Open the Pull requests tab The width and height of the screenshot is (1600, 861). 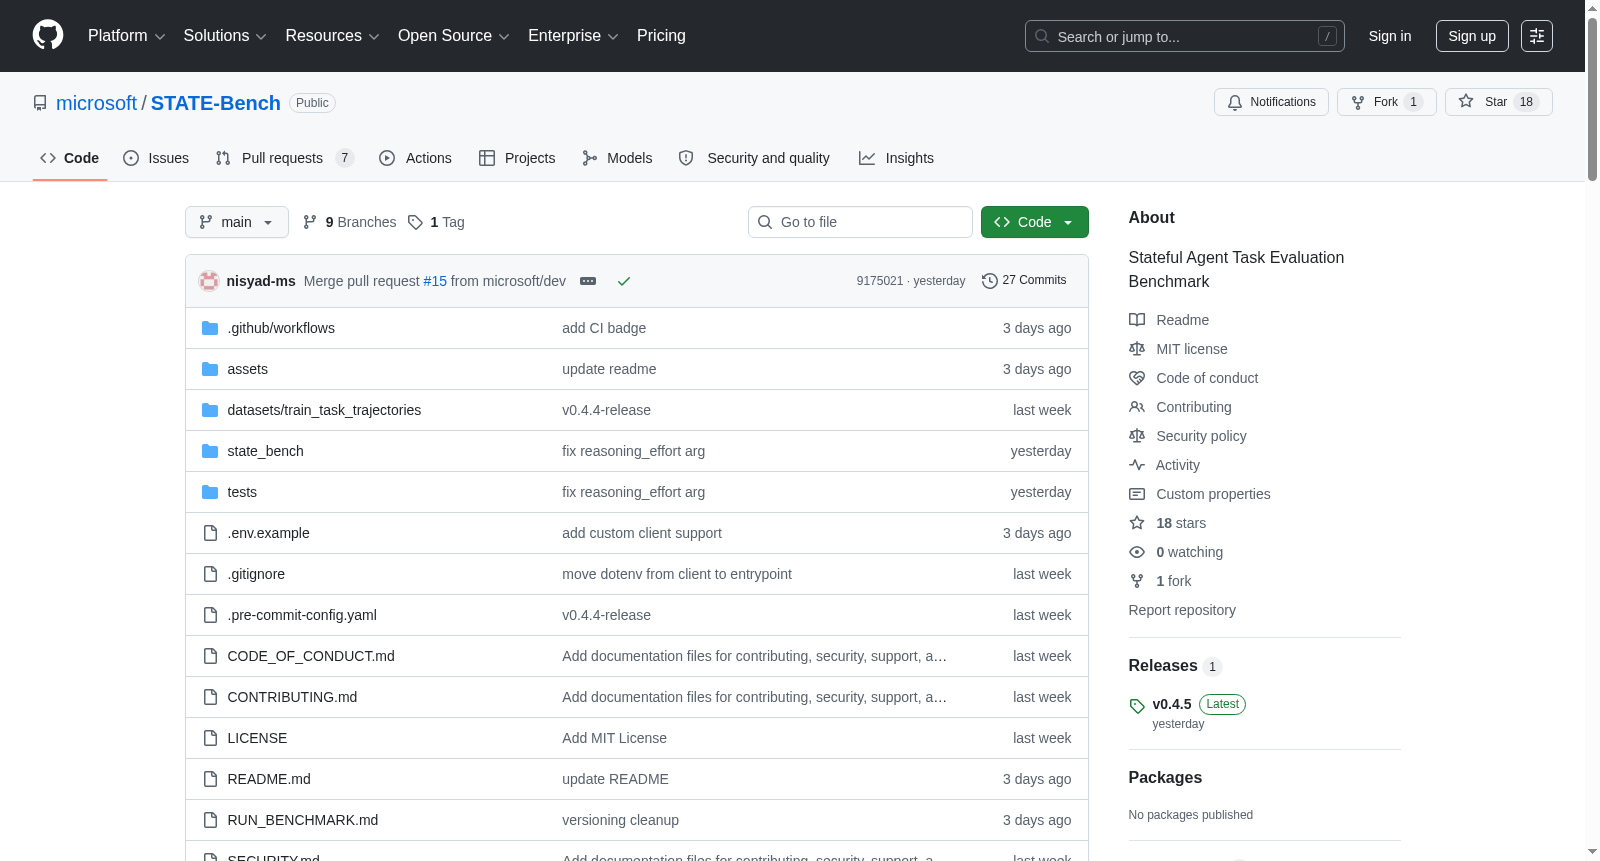coord(285,158)
